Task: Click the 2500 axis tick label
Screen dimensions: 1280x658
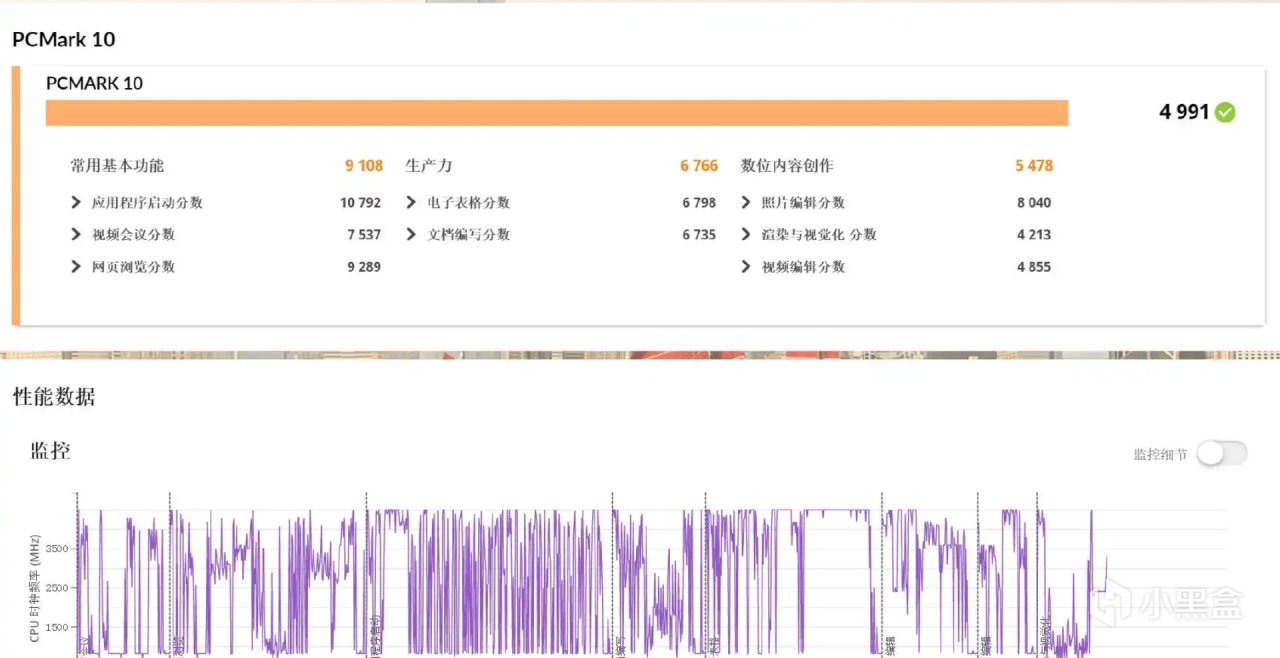Action: pos(57,588)
